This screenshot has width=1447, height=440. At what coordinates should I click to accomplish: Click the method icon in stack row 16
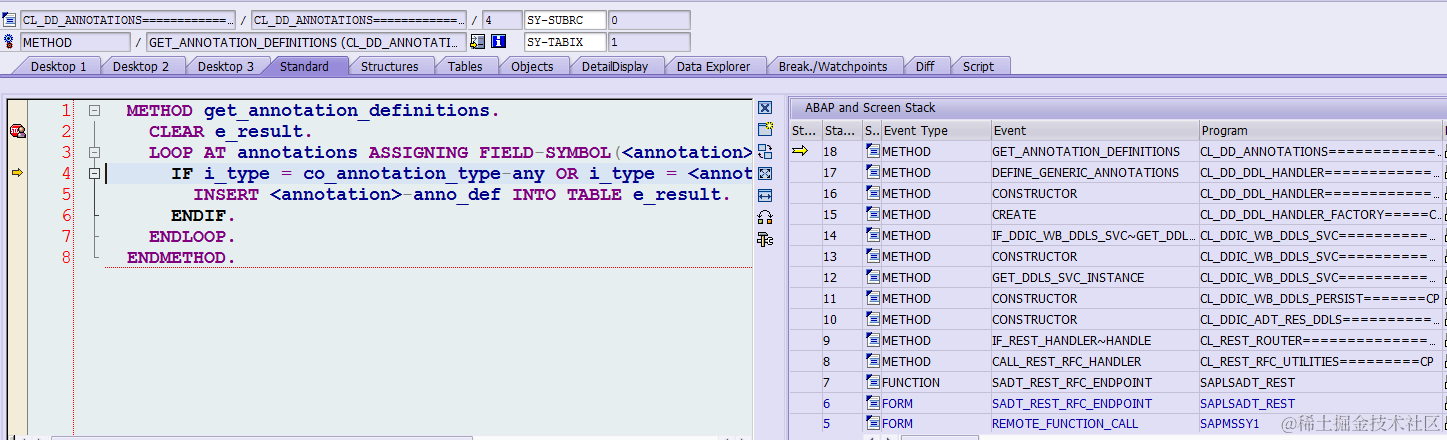pos(873,194)
